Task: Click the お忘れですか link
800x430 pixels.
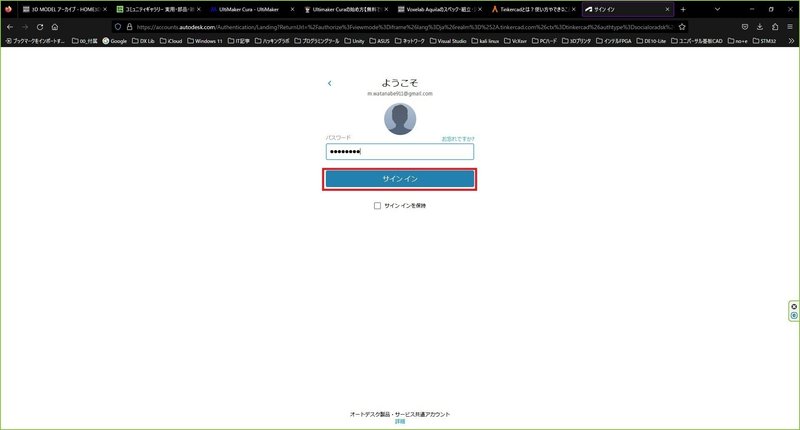Action: click(x=458, y=139)
